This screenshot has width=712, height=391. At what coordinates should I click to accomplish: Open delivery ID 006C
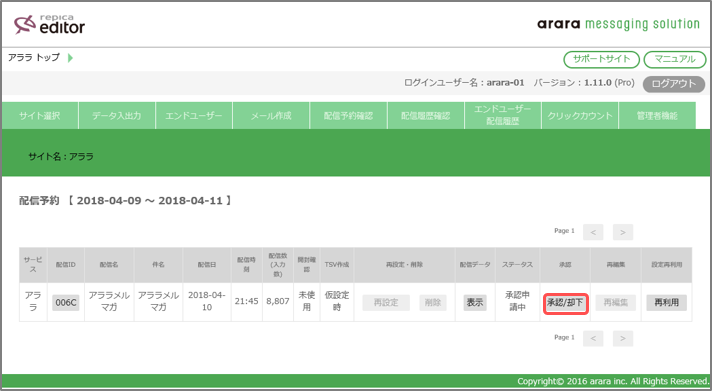click(66, 302)
